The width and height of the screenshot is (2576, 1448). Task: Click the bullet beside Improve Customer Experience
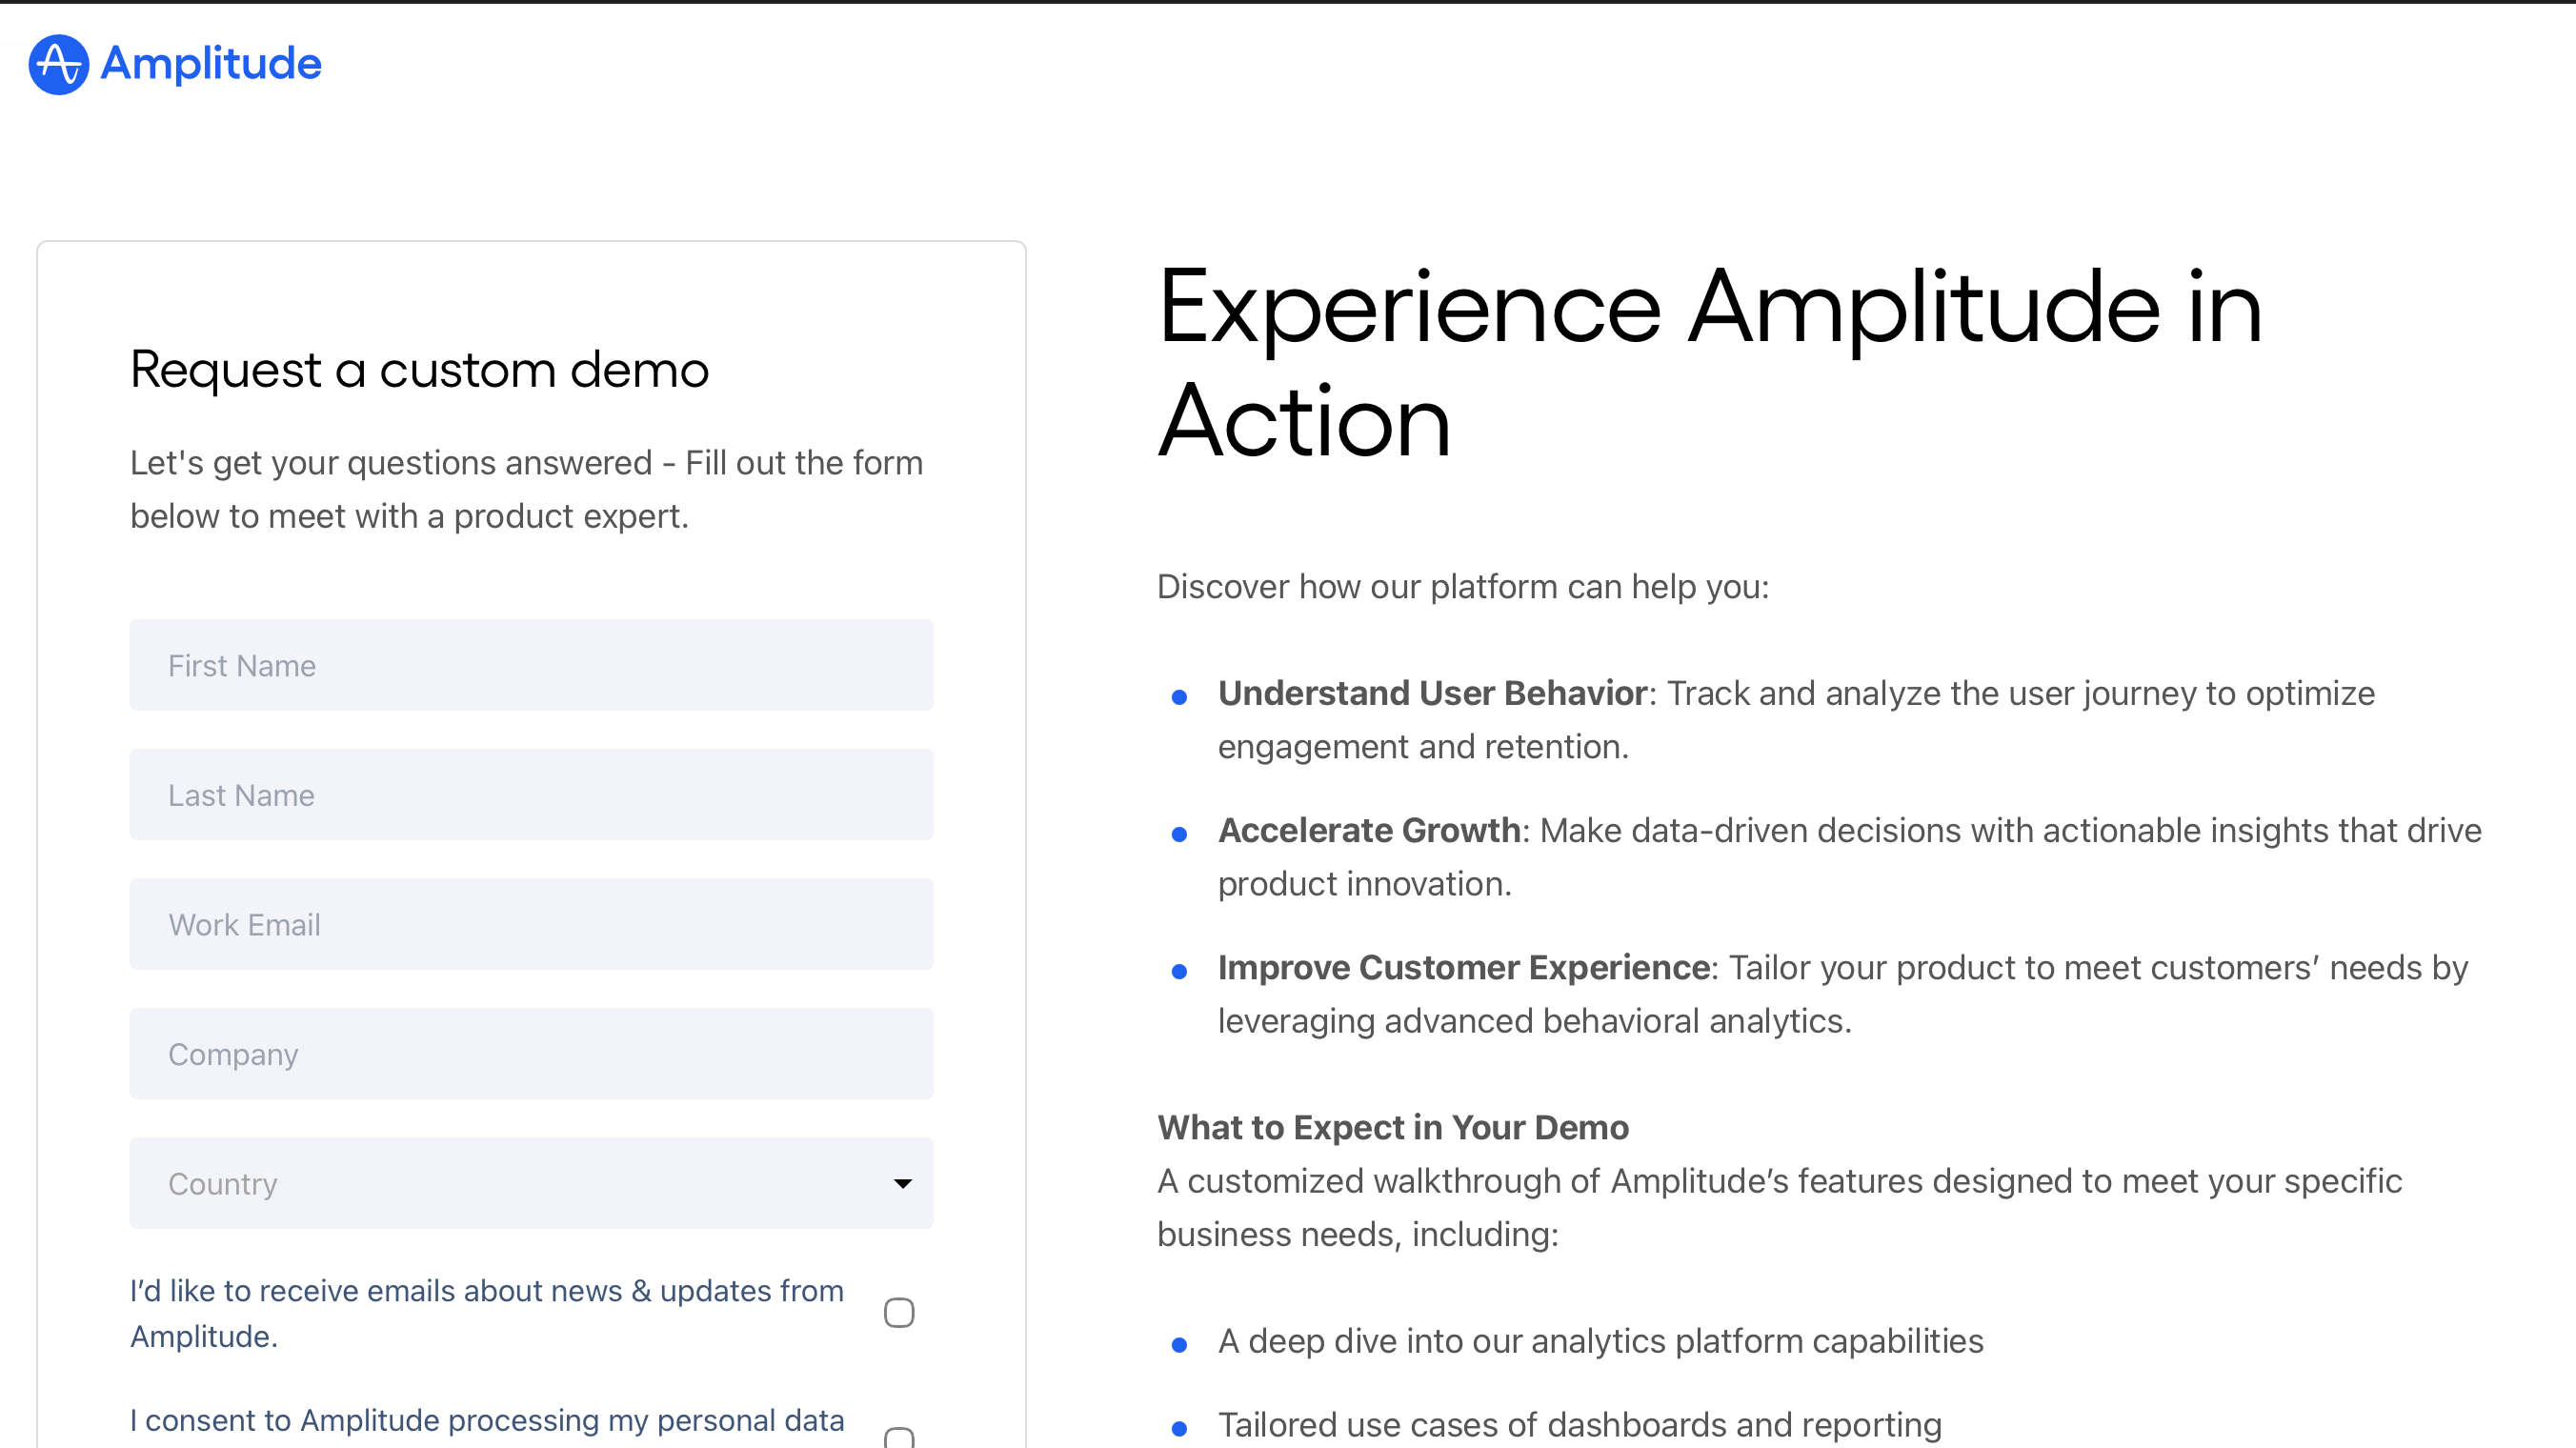pyautogui.click(x=1179, y=971)
